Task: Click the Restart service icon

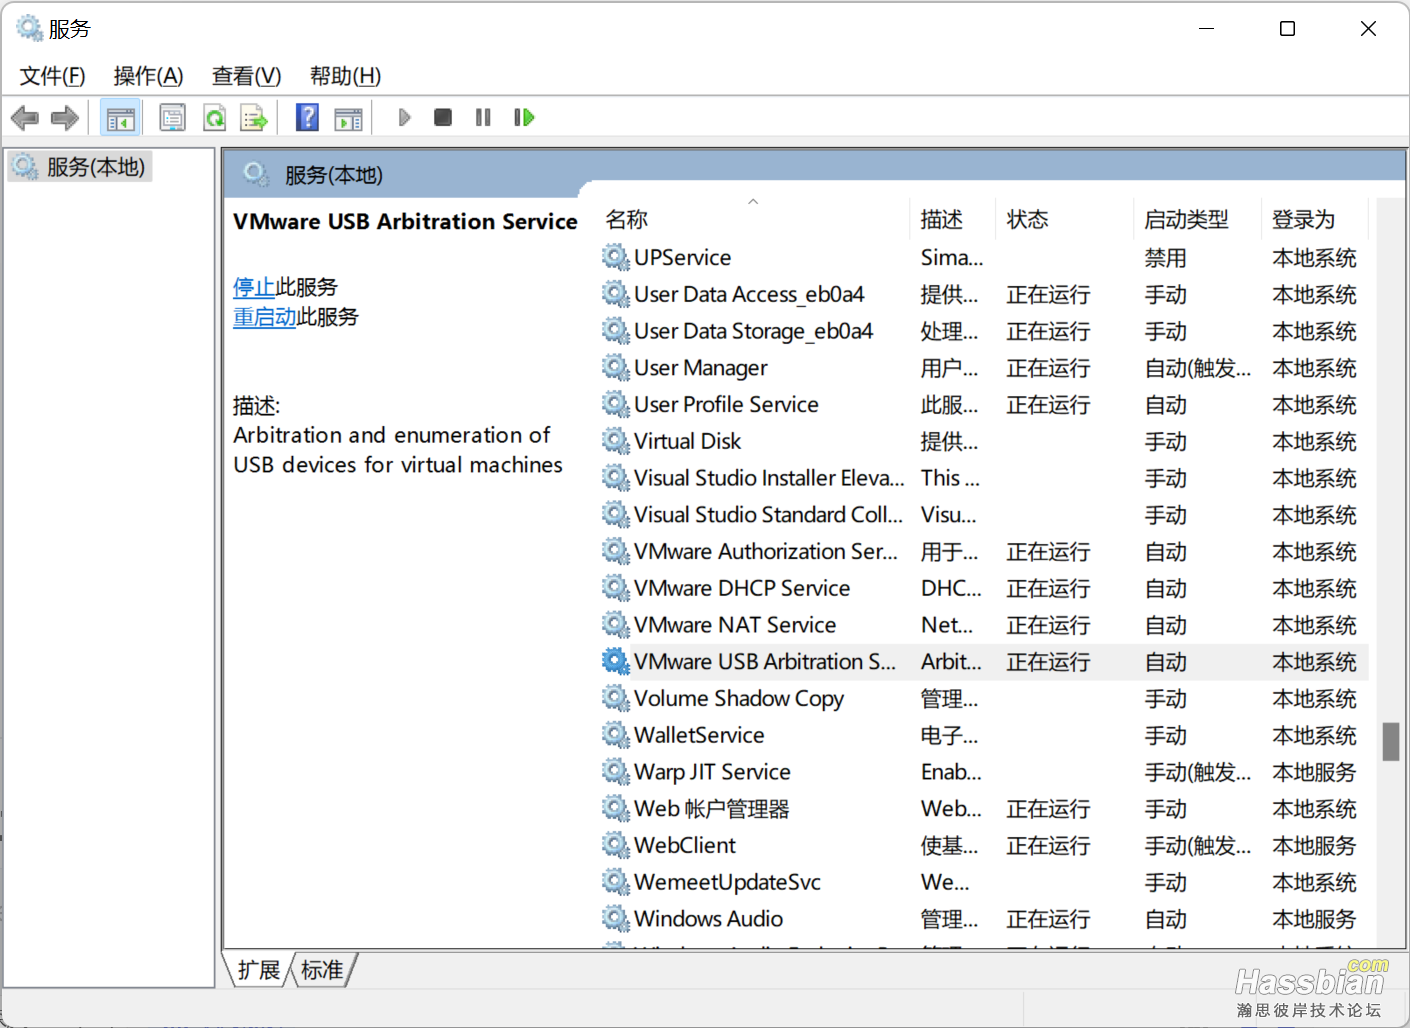Action: tap(524, 118)
